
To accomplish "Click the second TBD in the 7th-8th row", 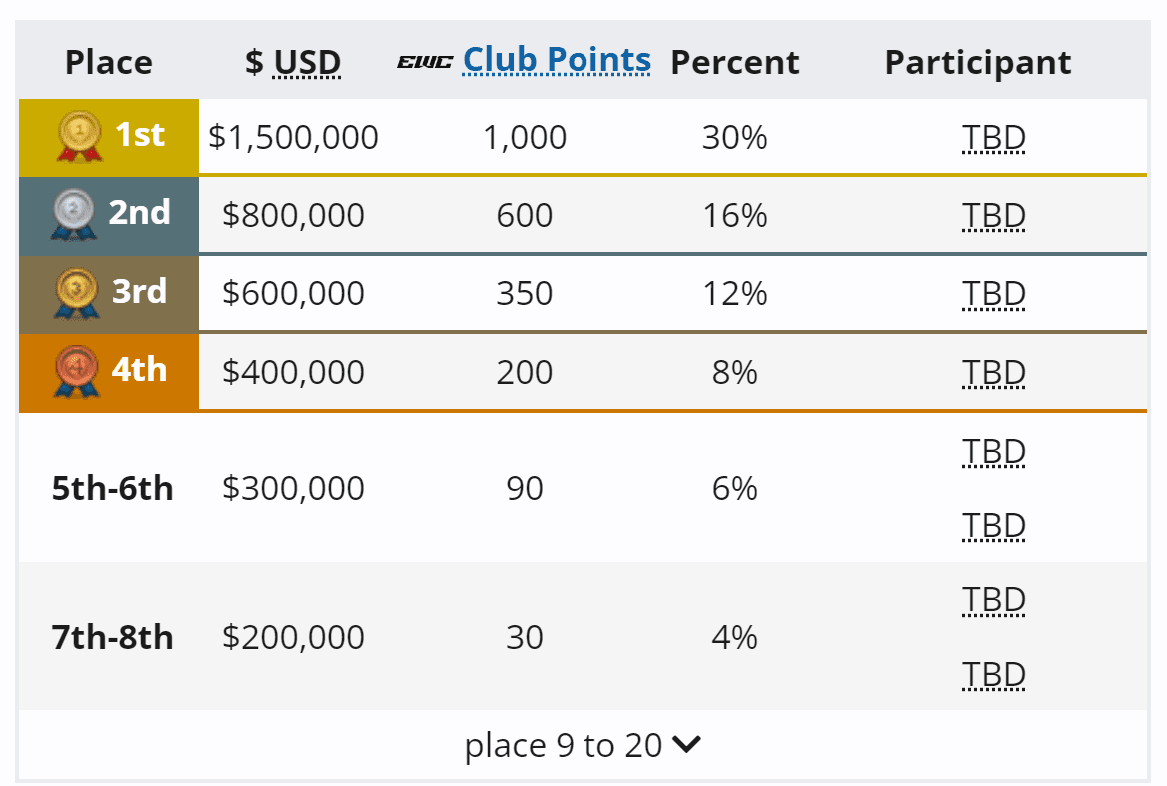I will (994, 674).
